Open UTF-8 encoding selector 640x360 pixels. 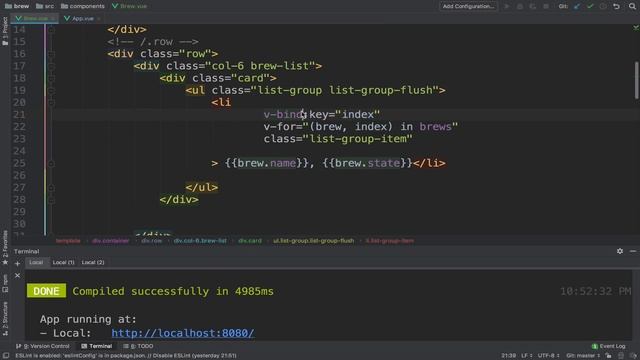(549, 356)
